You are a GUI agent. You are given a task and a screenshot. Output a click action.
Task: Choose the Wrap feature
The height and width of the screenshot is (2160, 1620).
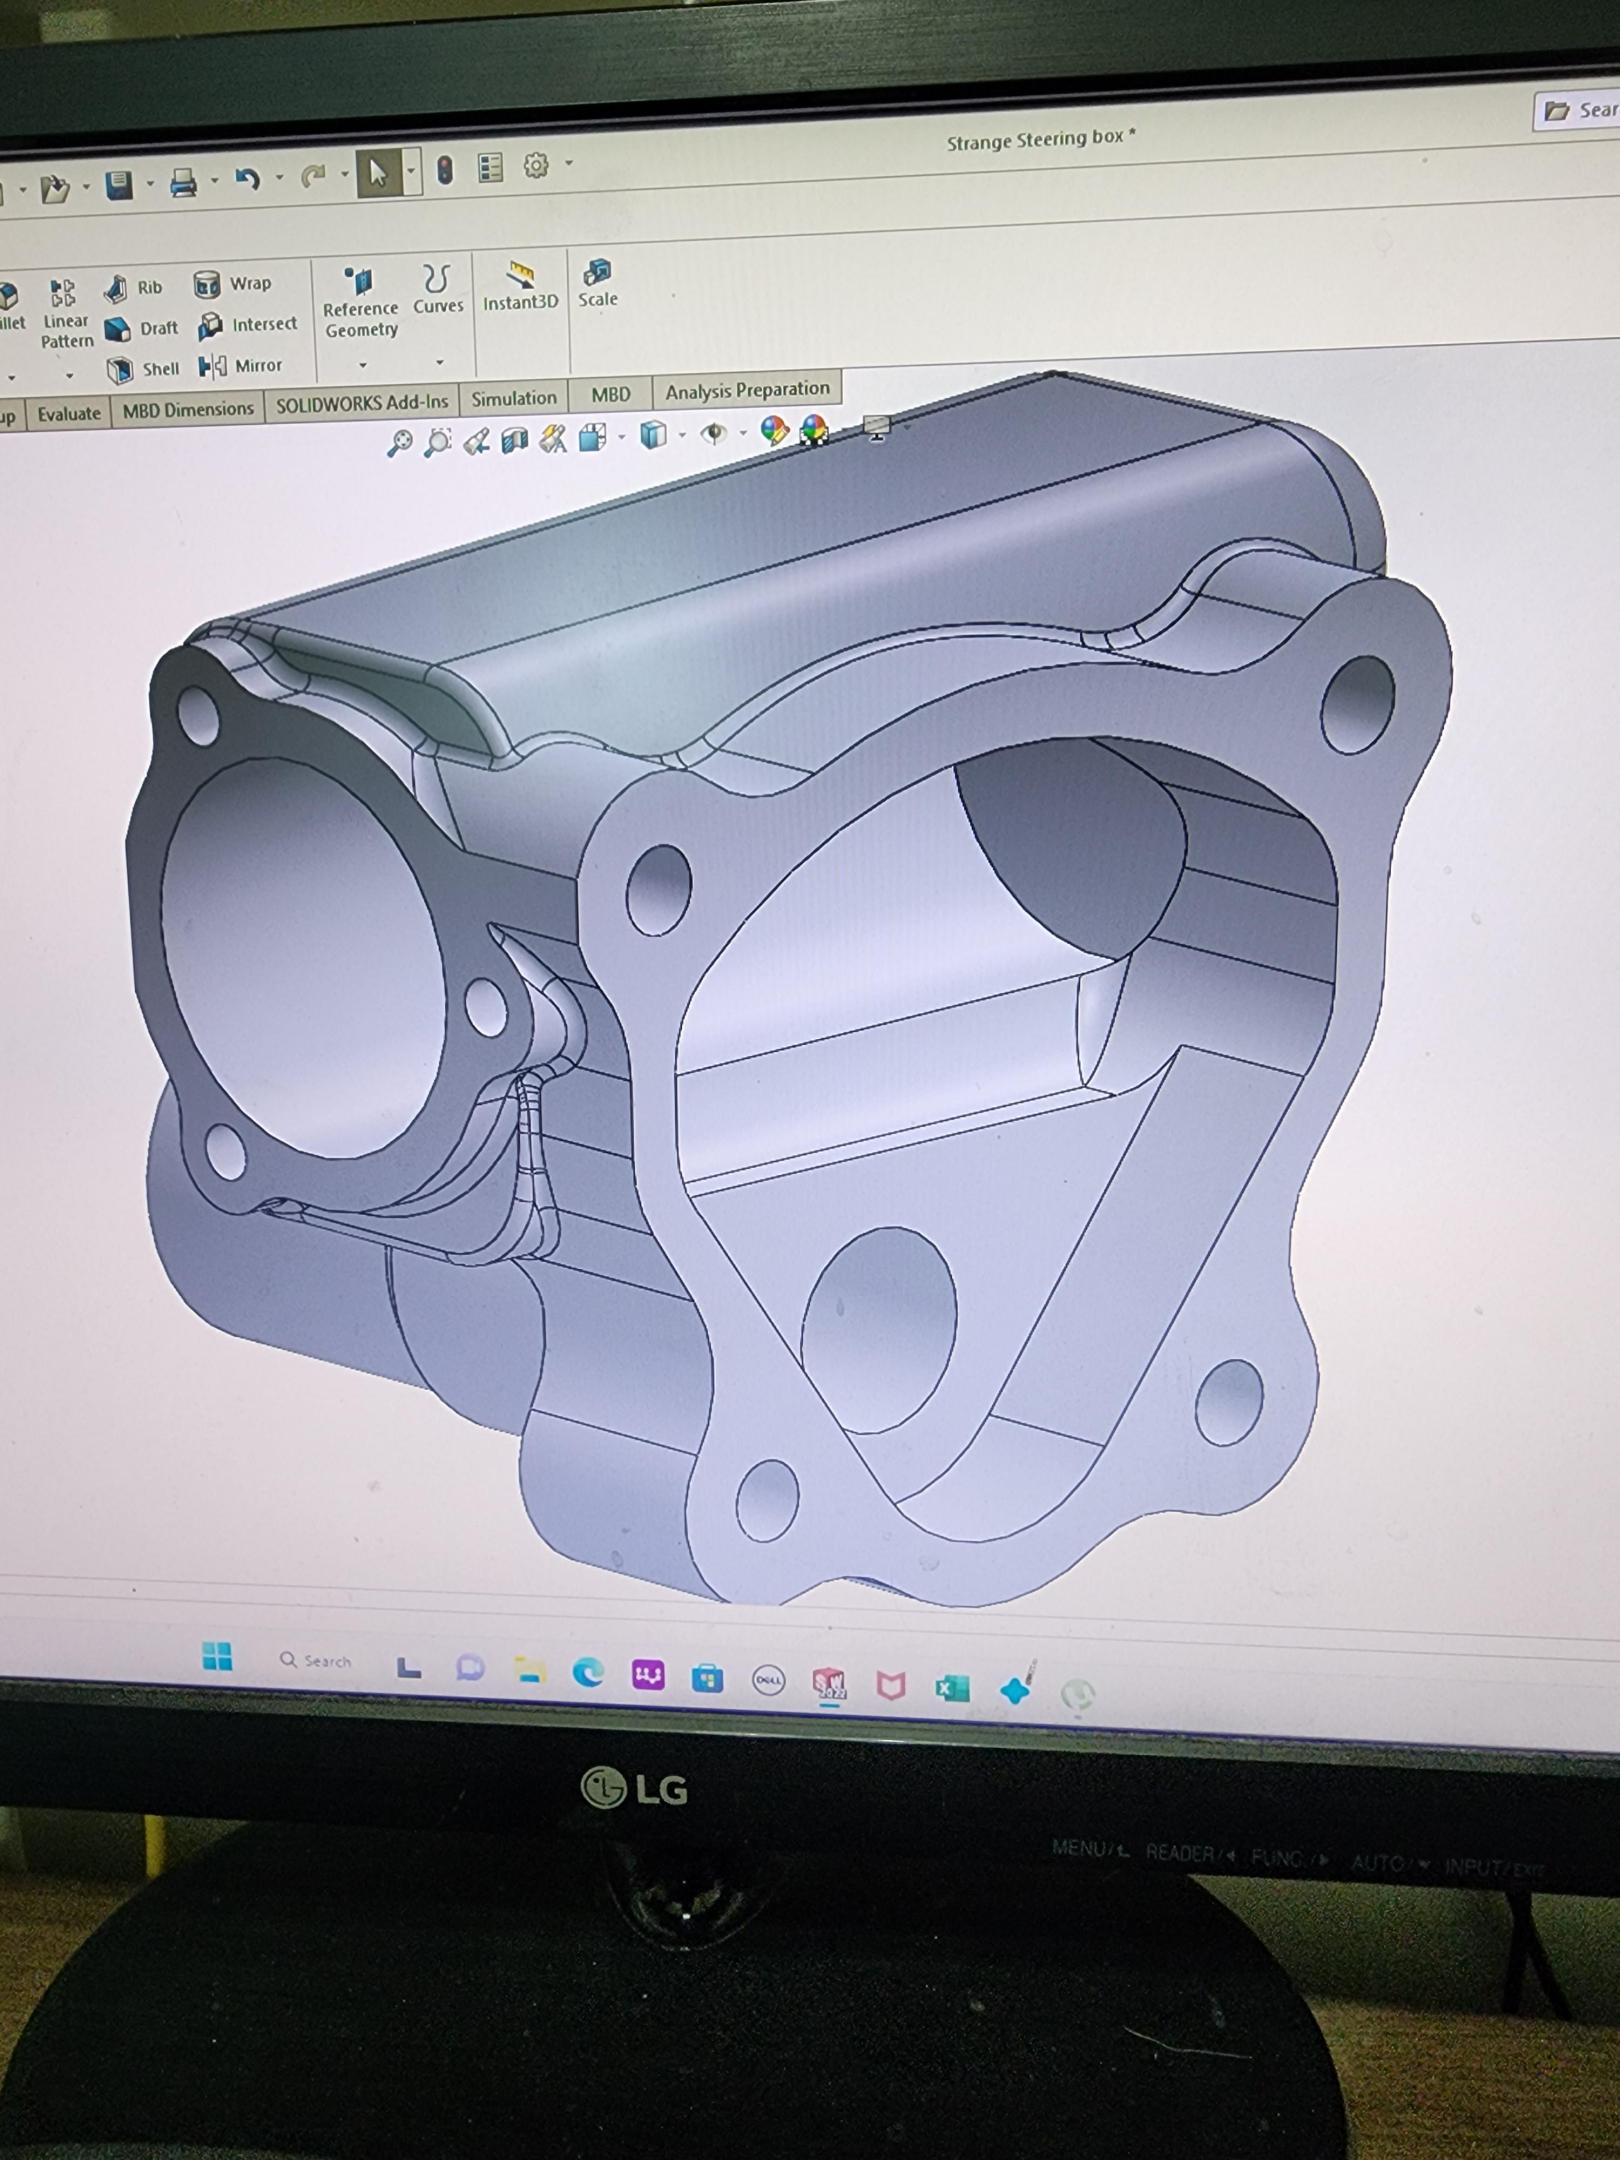234,284
